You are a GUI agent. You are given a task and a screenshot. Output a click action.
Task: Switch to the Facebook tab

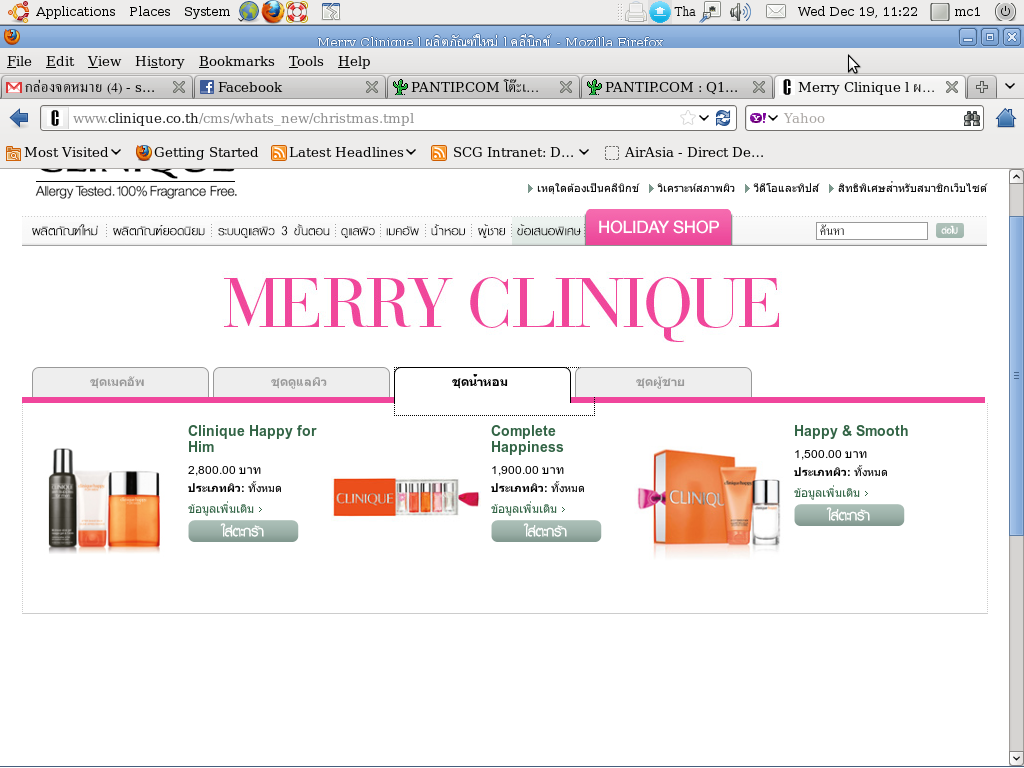point(289,87)
